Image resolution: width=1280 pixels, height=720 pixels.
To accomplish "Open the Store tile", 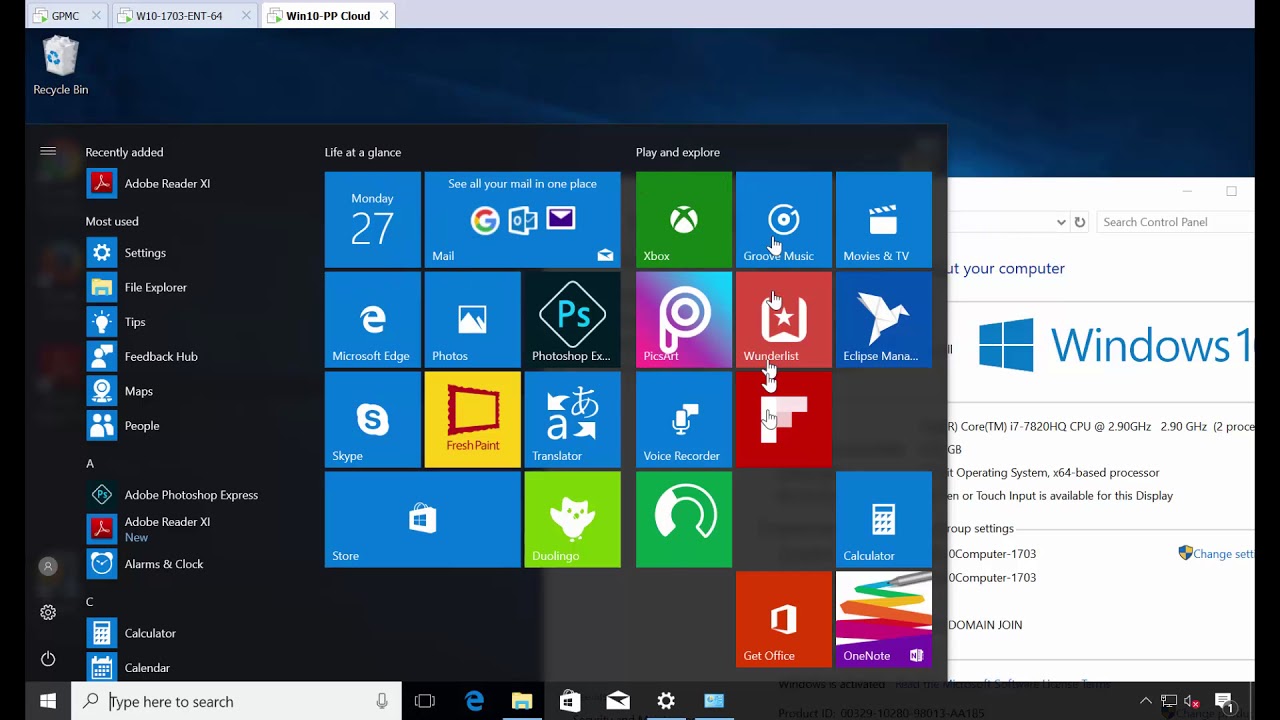I will point(423,520).
